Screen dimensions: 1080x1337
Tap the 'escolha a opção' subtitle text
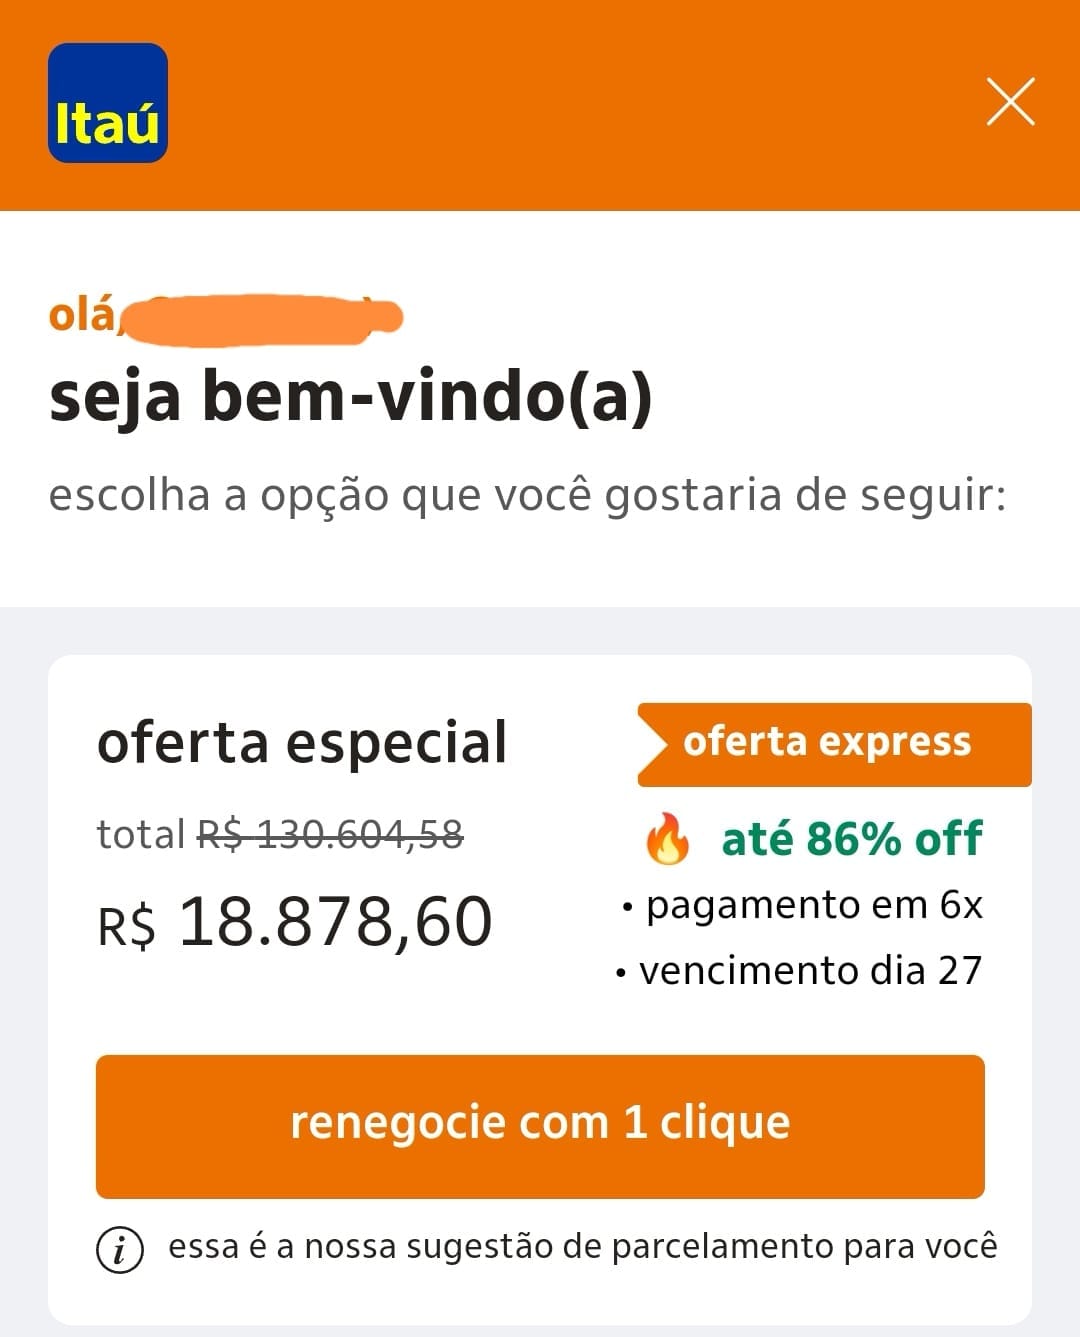click(x=527, y=495)
